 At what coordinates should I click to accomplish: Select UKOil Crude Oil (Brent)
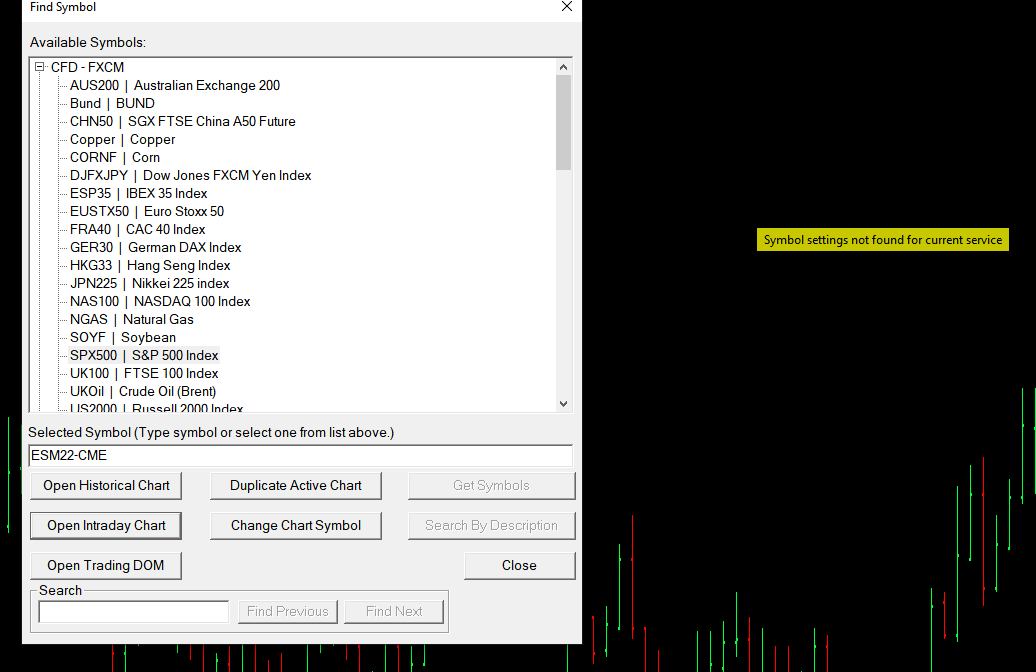pyautogui.click(x=143, y=391)
